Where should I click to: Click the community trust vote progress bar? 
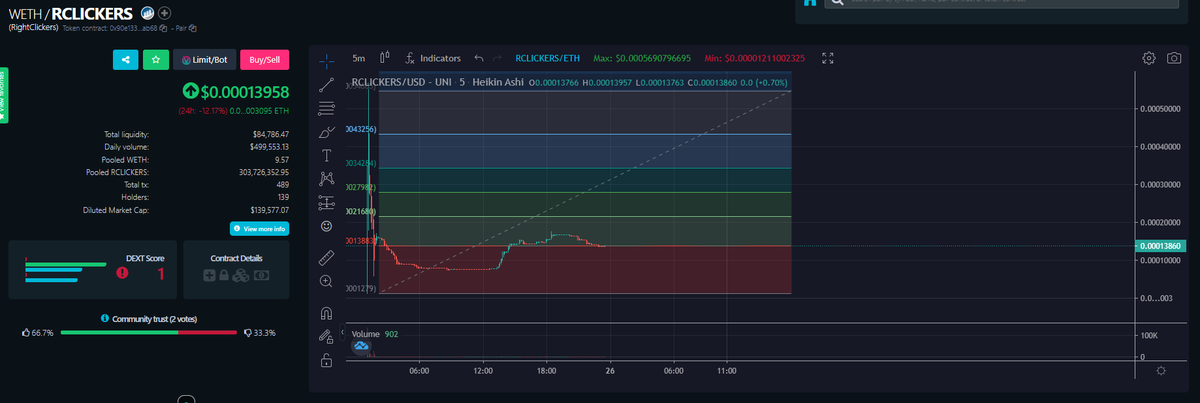point(148,332)
